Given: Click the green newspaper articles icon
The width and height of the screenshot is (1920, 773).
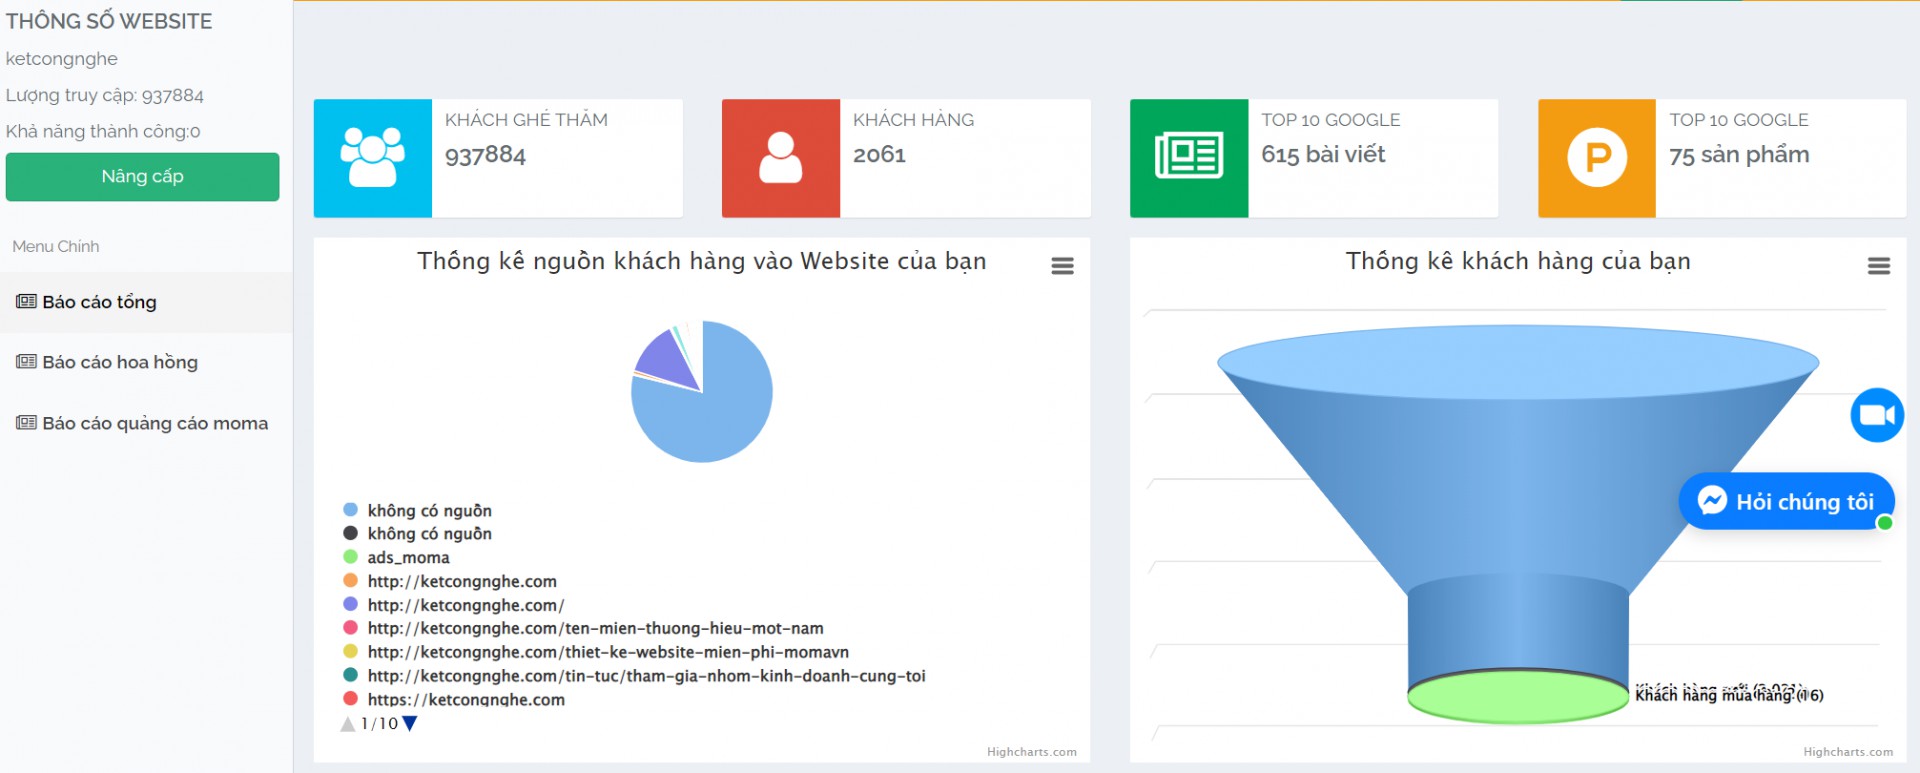Looking at the screenshot, I should [1188, 158].
